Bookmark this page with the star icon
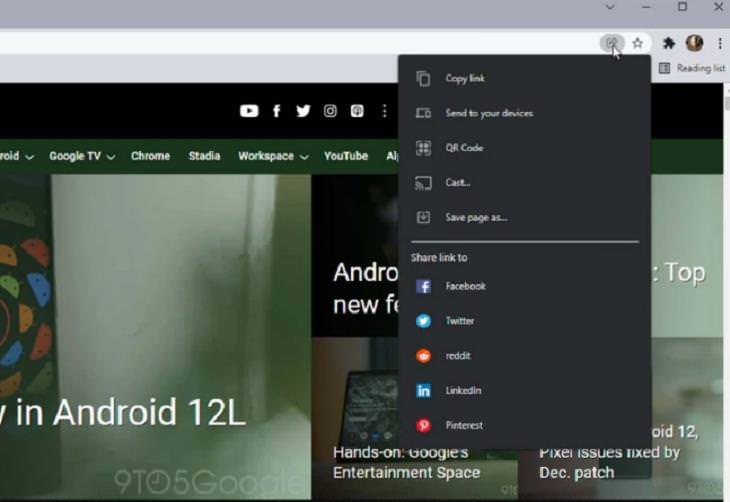The width and height of the screenshot is (730, 502). [x=637, y=43]
